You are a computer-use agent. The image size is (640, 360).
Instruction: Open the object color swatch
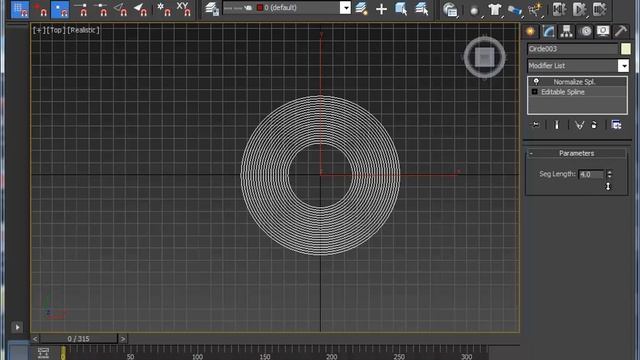coord(625,49)
